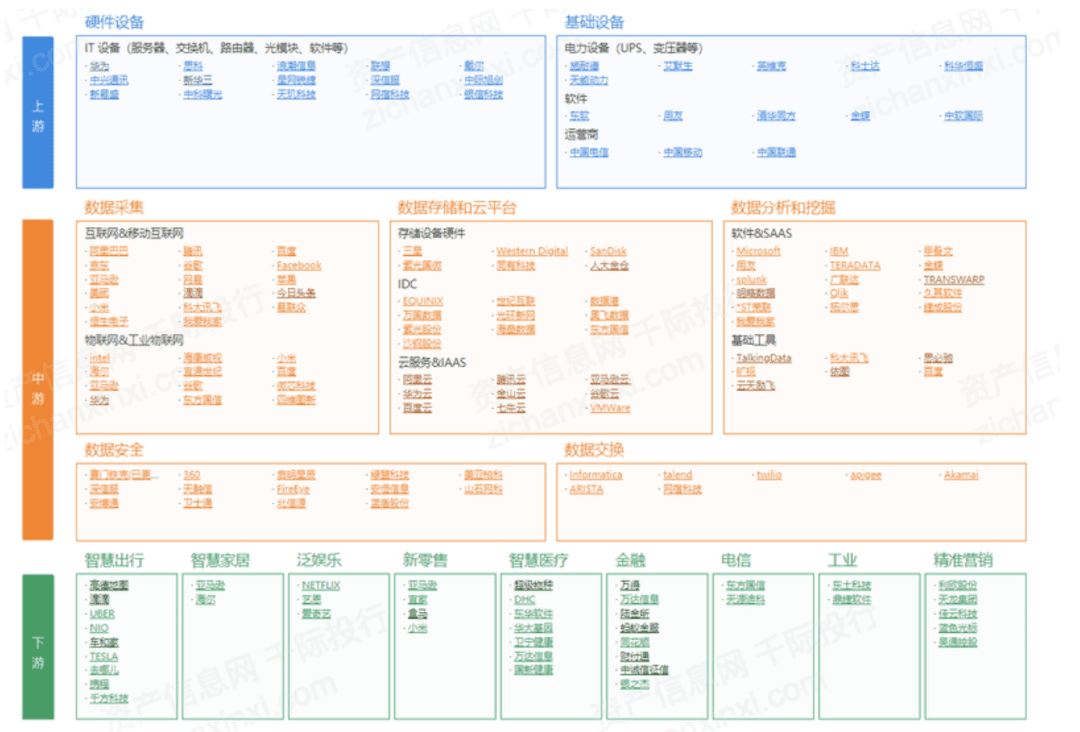Open the intel link
The height and width of the screenshot is (732, 1080).
click(99, 358)
